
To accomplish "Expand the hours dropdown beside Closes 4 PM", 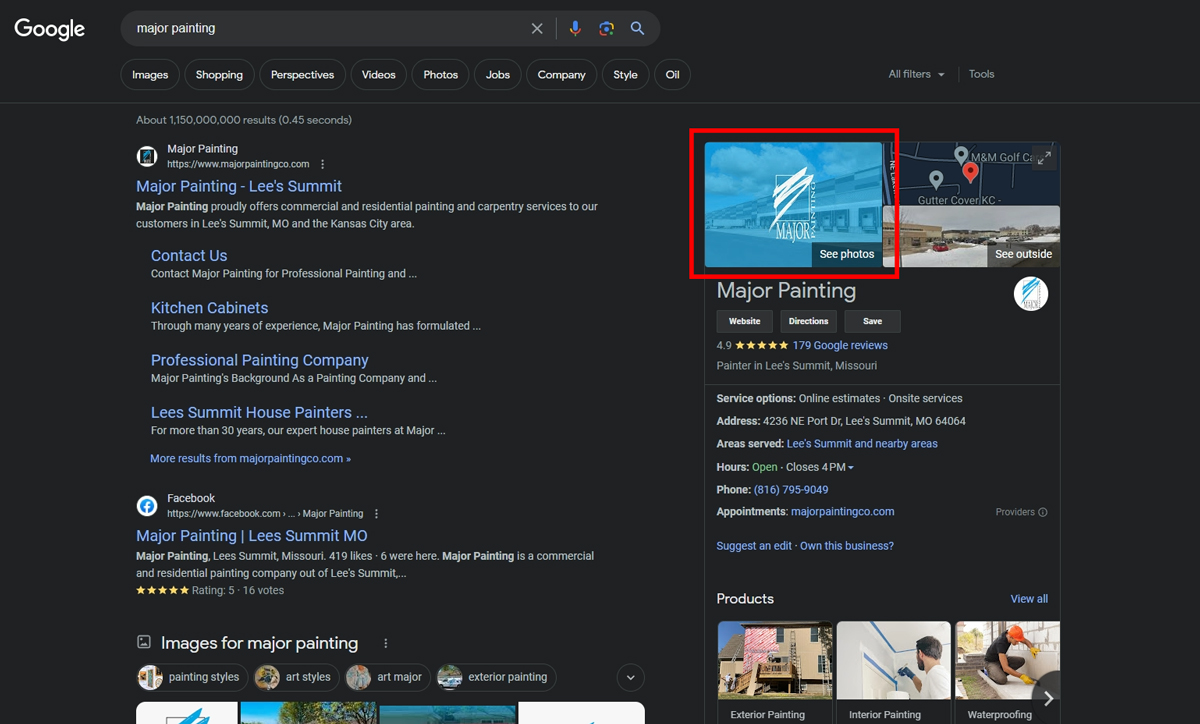I will [x=851, y=468].
